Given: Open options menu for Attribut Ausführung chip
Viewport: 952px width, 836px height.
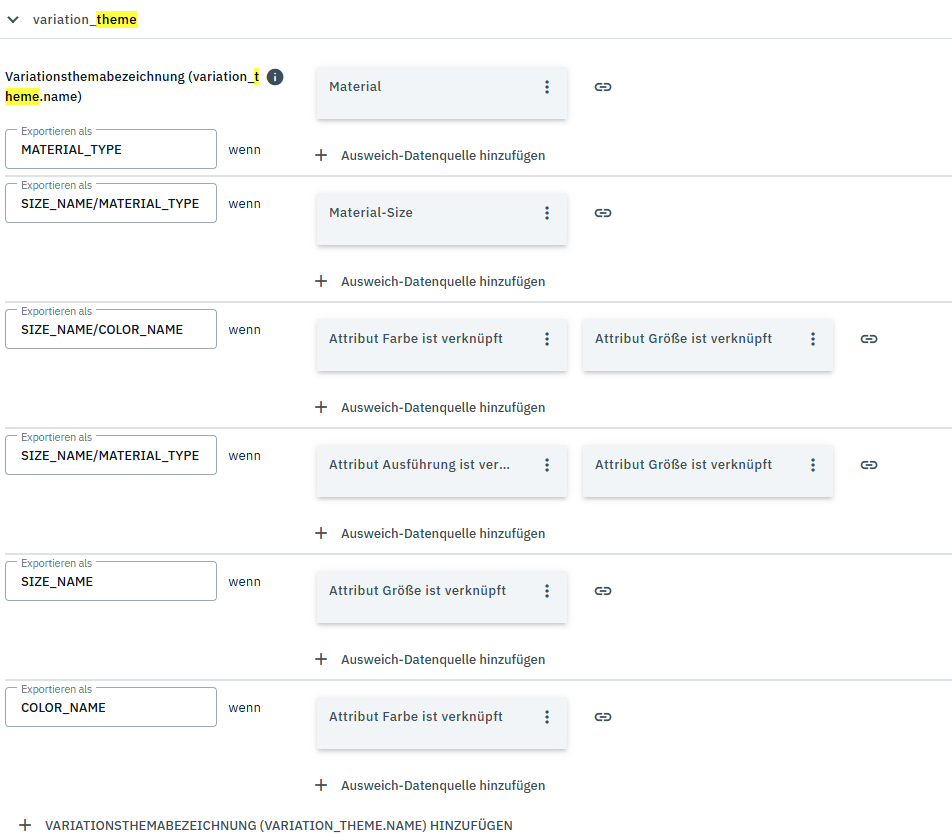Looking at the screenshot, I should pos(547,465).
